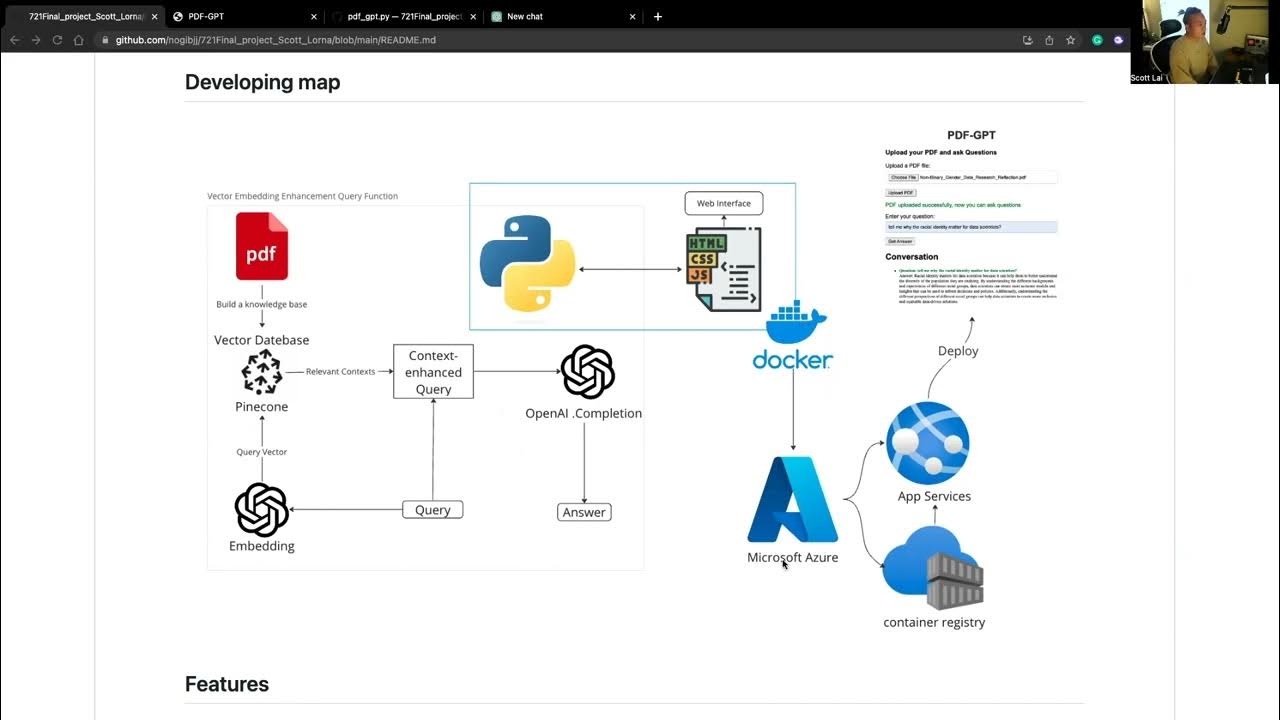1280x720 pixels.
Task: Click 'Vector Embedding Enhancement Query Function' caption
Action: pyautogui.click(x=302, y=196)
